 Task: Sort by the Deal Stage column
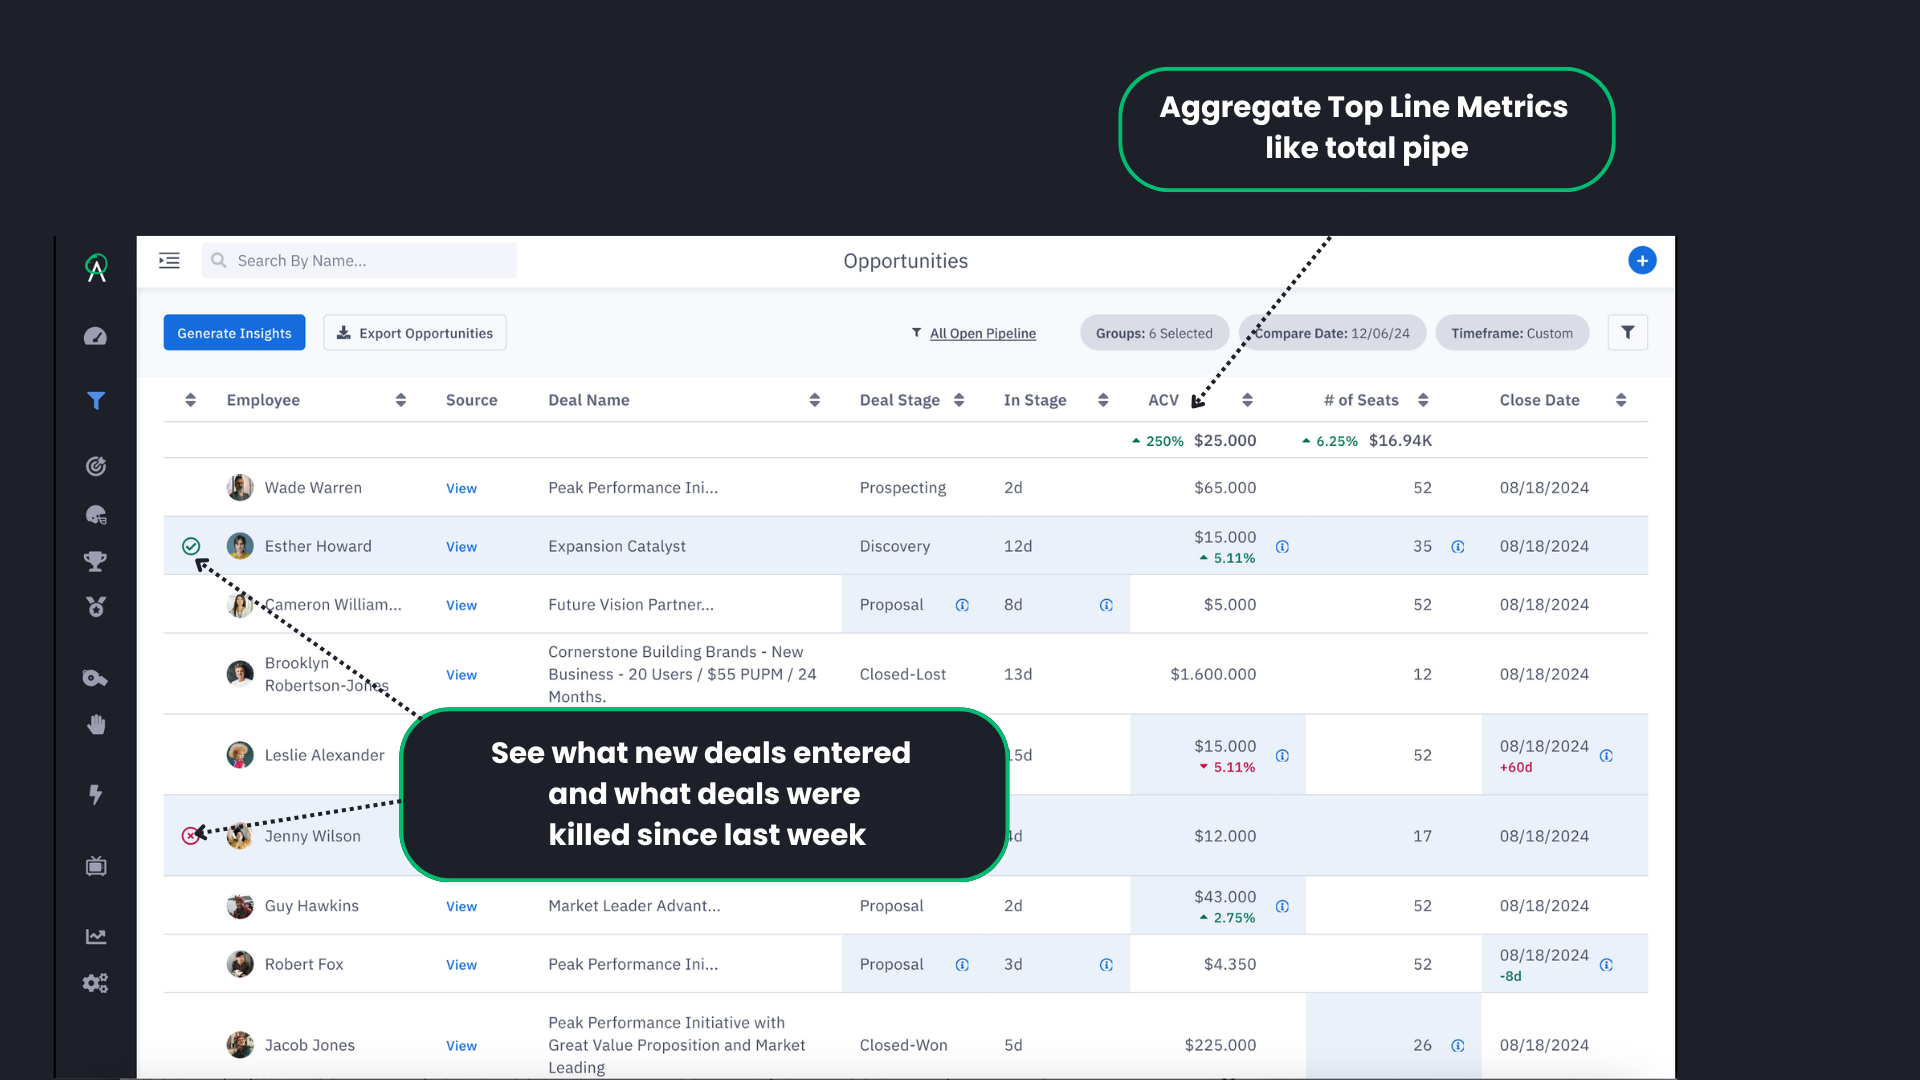pyautogui.click(x=959, y=400)
